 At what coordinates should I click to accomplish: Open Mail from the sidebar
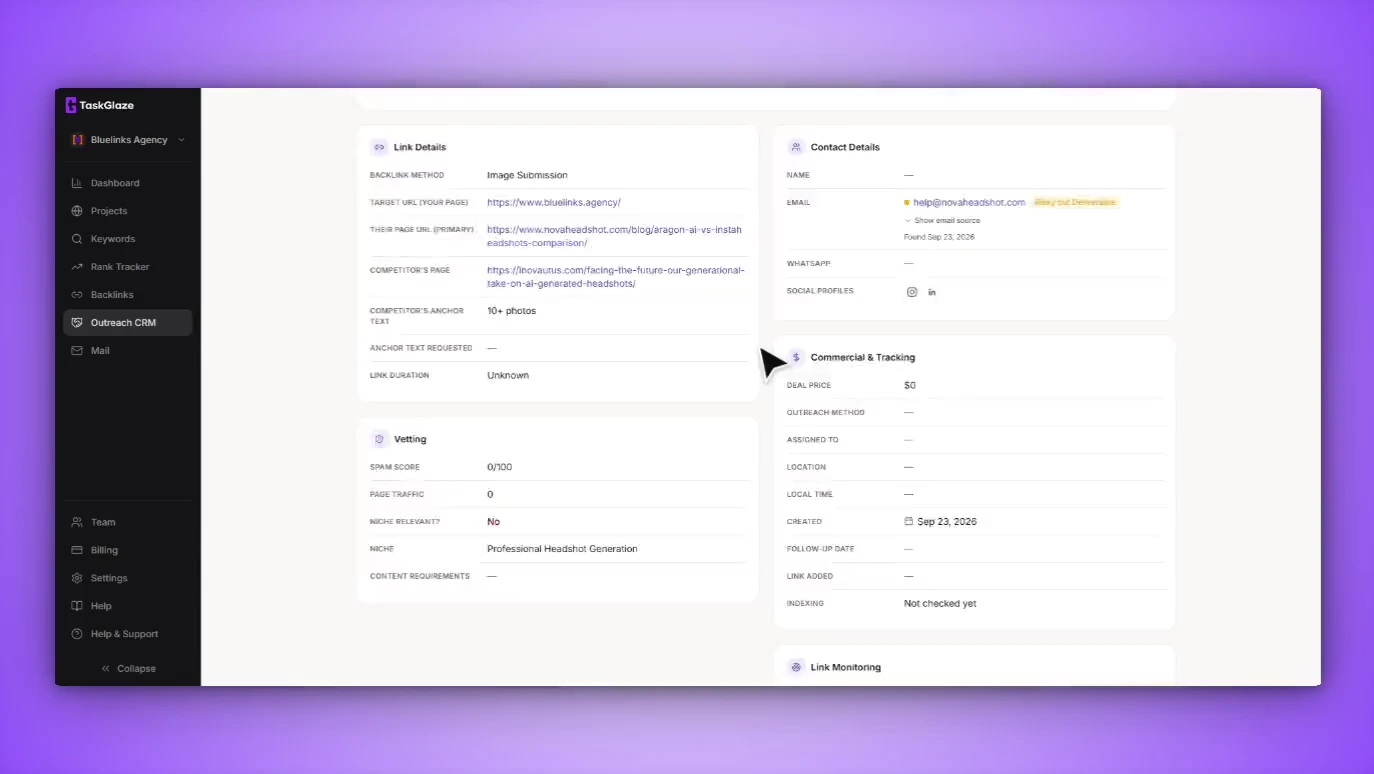click(127, 351)
